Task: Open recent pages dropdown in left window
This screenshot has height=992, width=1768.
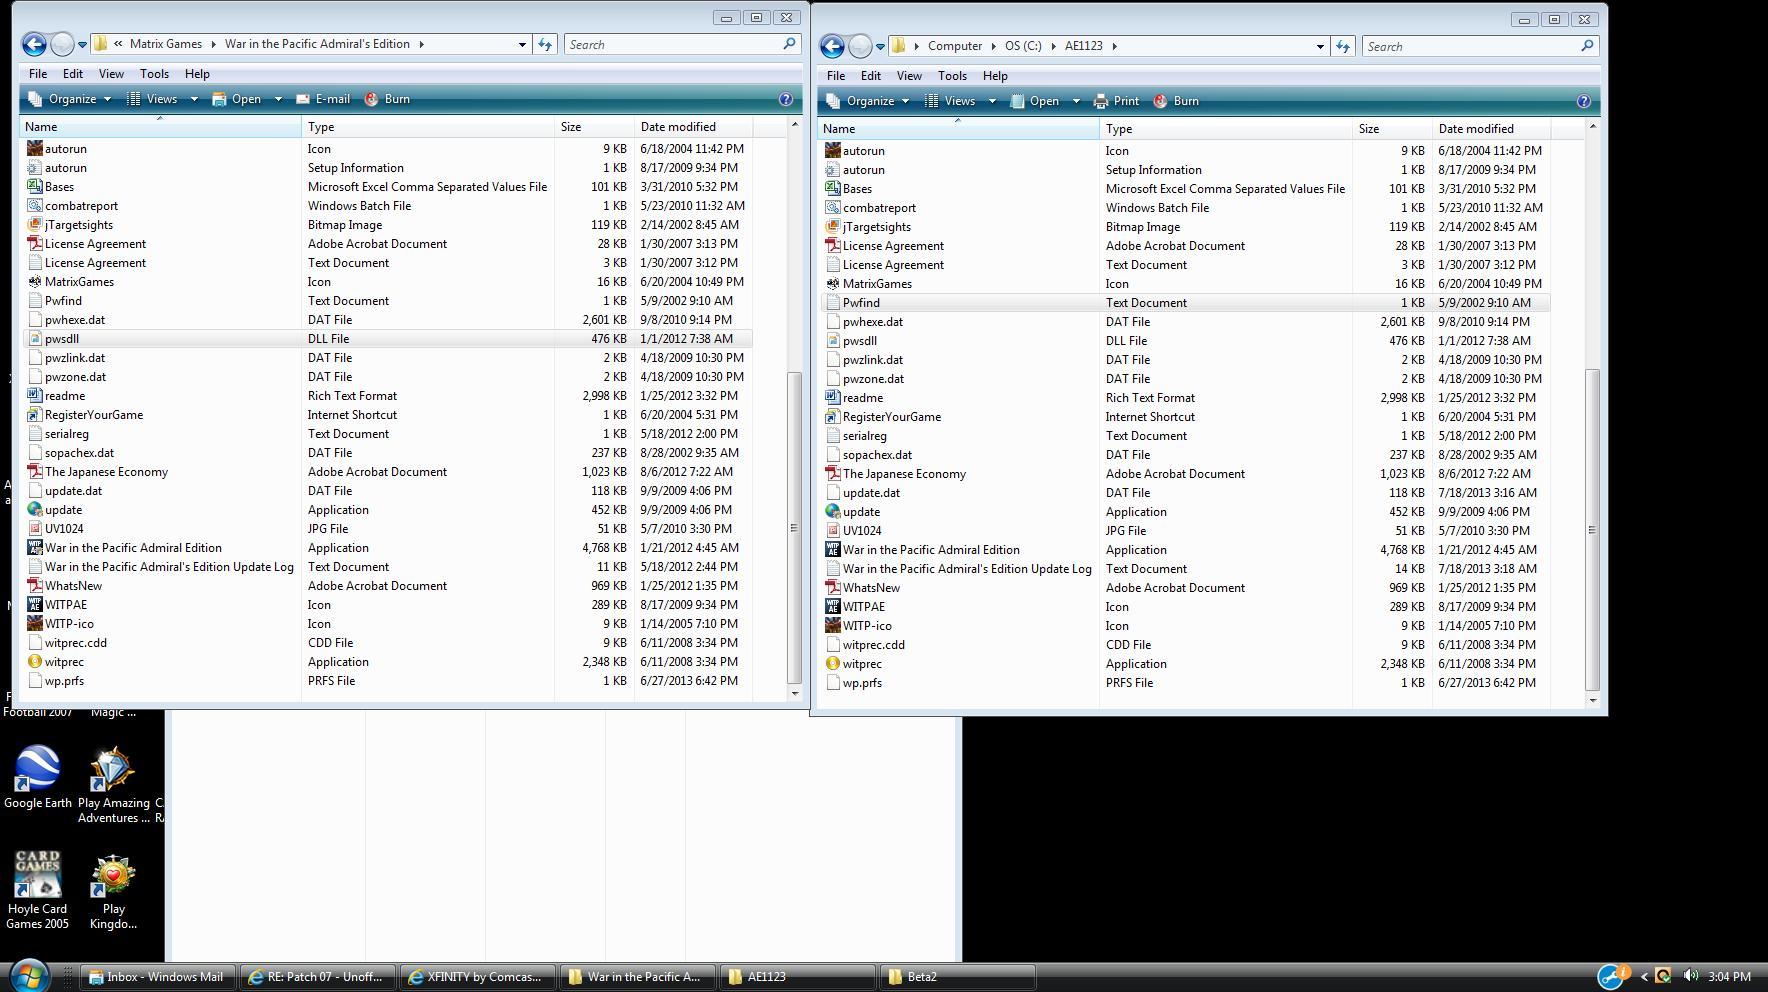Action: point(82,45)
